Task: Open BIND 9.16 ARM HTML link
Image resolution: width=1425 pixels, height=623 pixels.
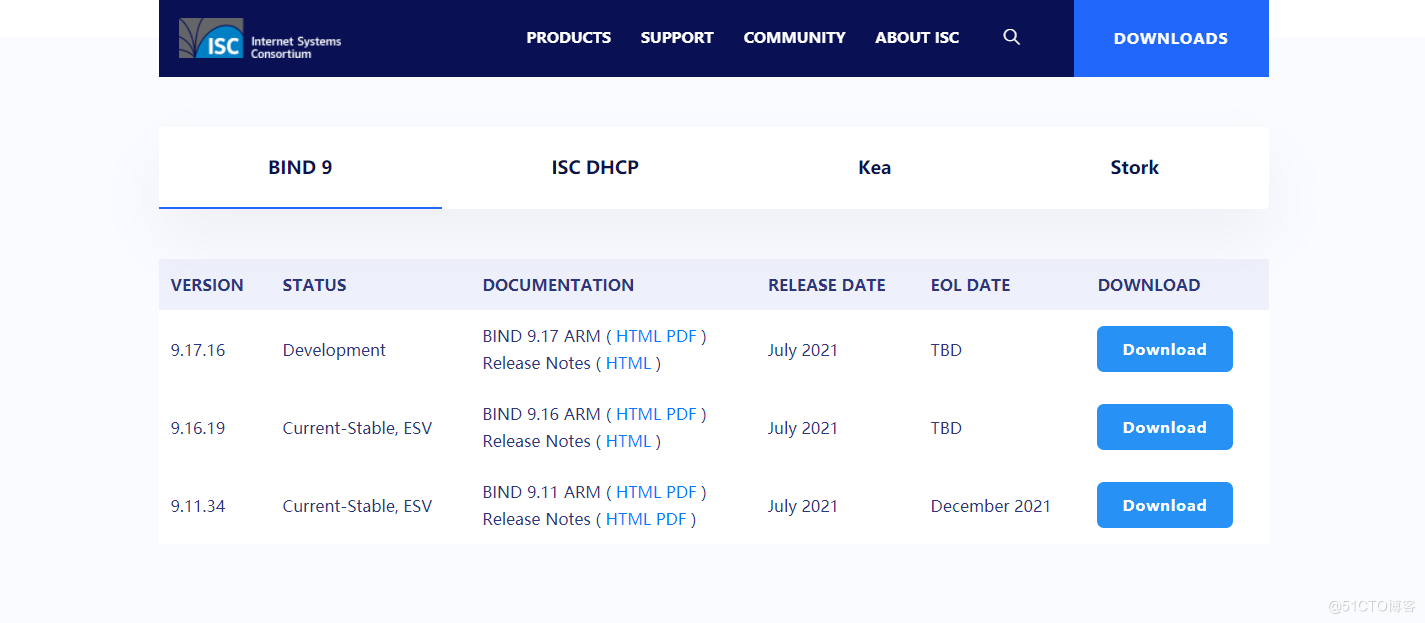Action: (638, 414)
